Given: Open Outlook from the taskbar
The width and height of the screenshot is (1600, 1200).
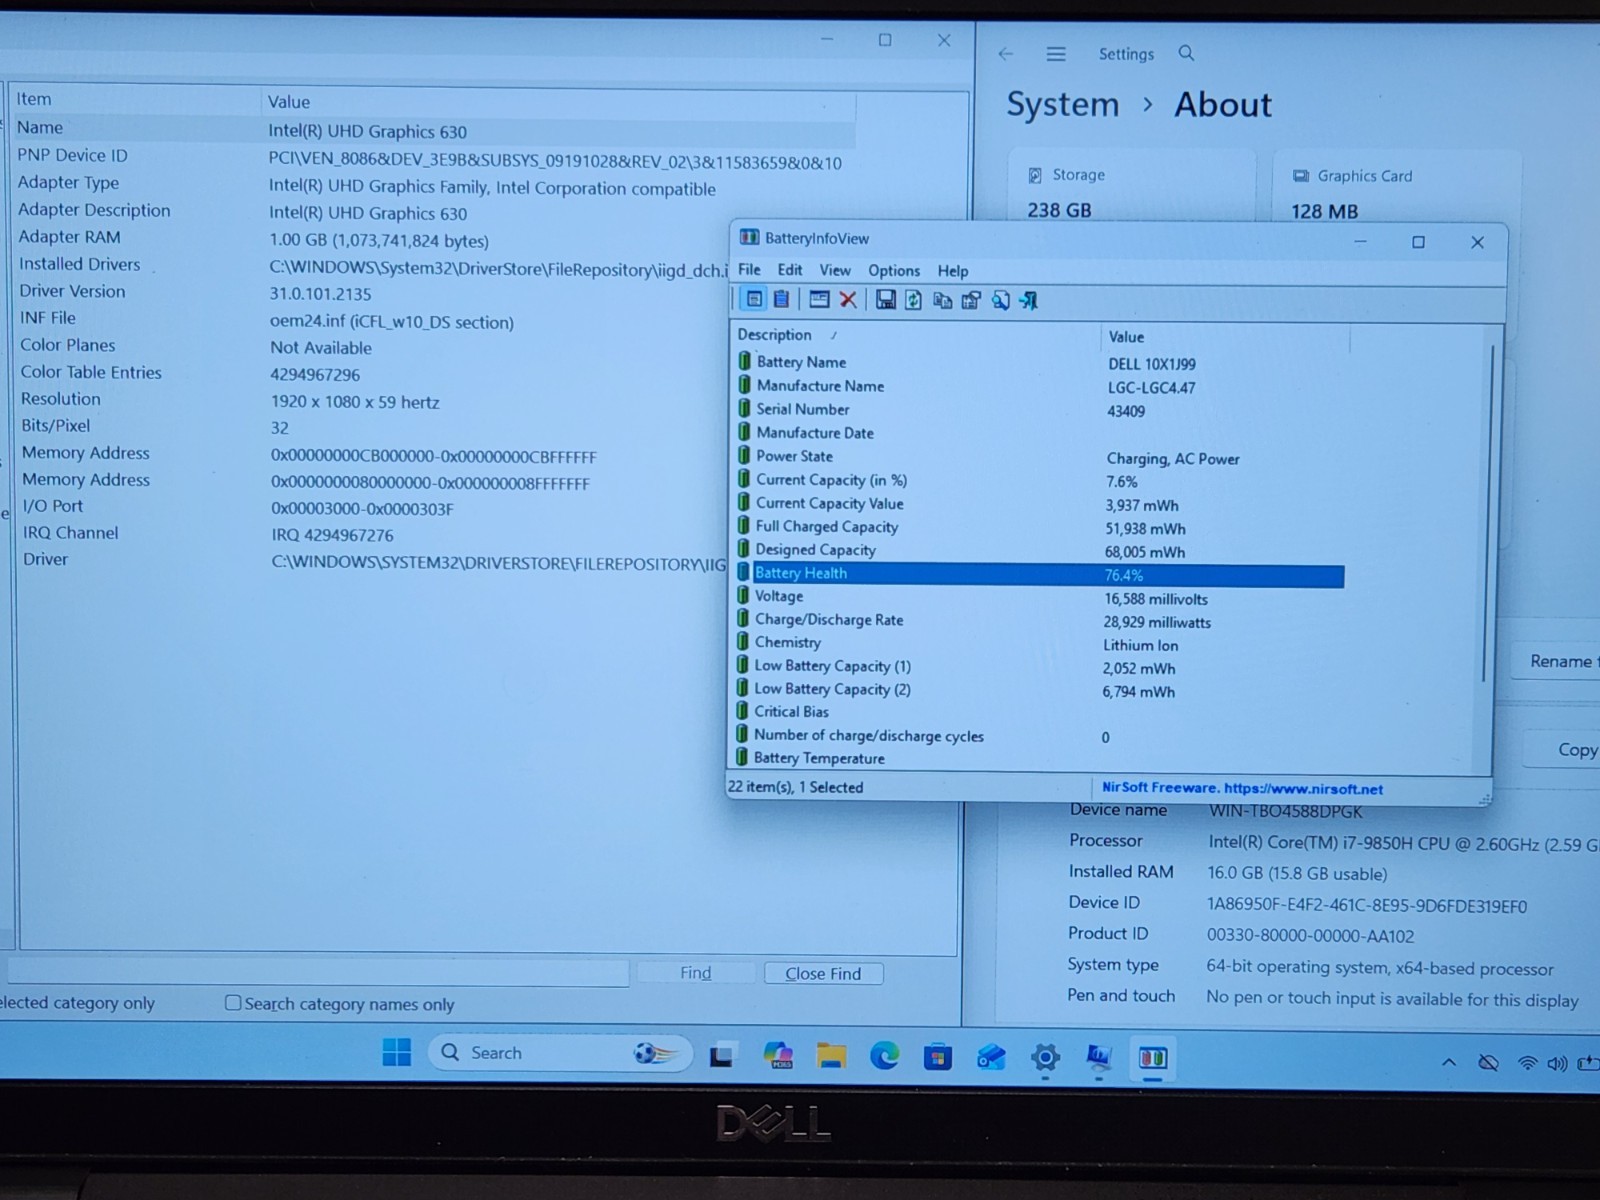Looking at the screenshot, I should click(x=991, y=1057).
